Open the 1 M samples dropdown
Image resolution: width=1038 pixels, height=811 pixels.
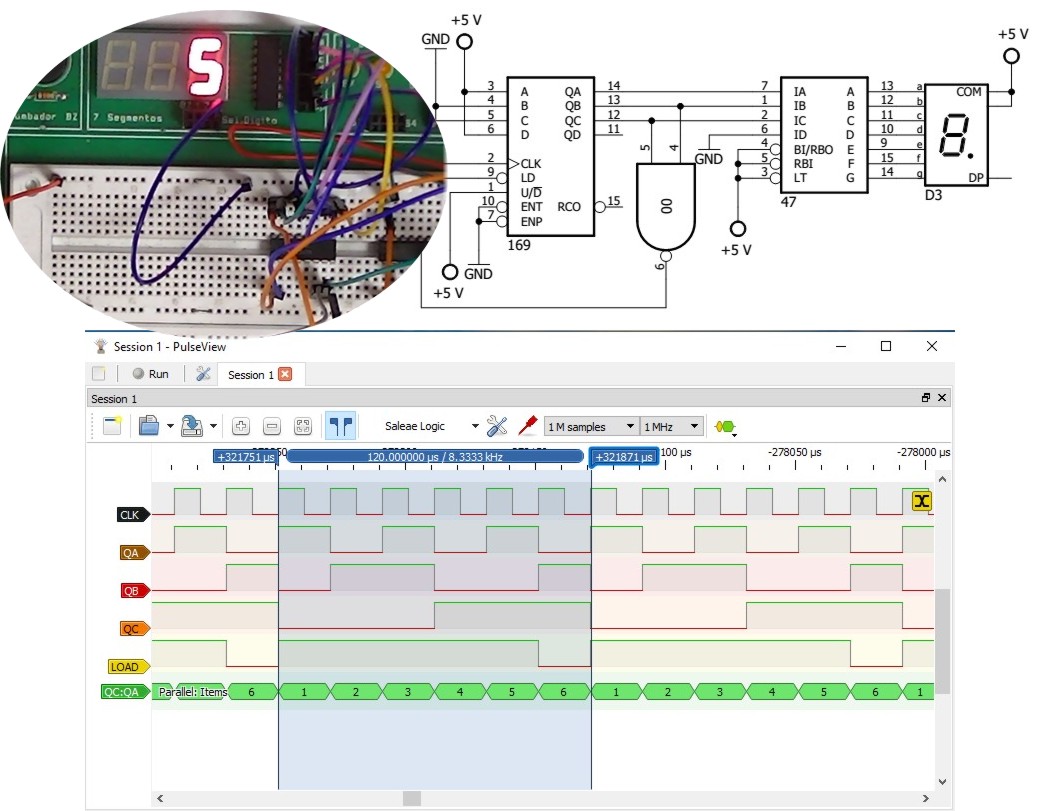[590, 427]
